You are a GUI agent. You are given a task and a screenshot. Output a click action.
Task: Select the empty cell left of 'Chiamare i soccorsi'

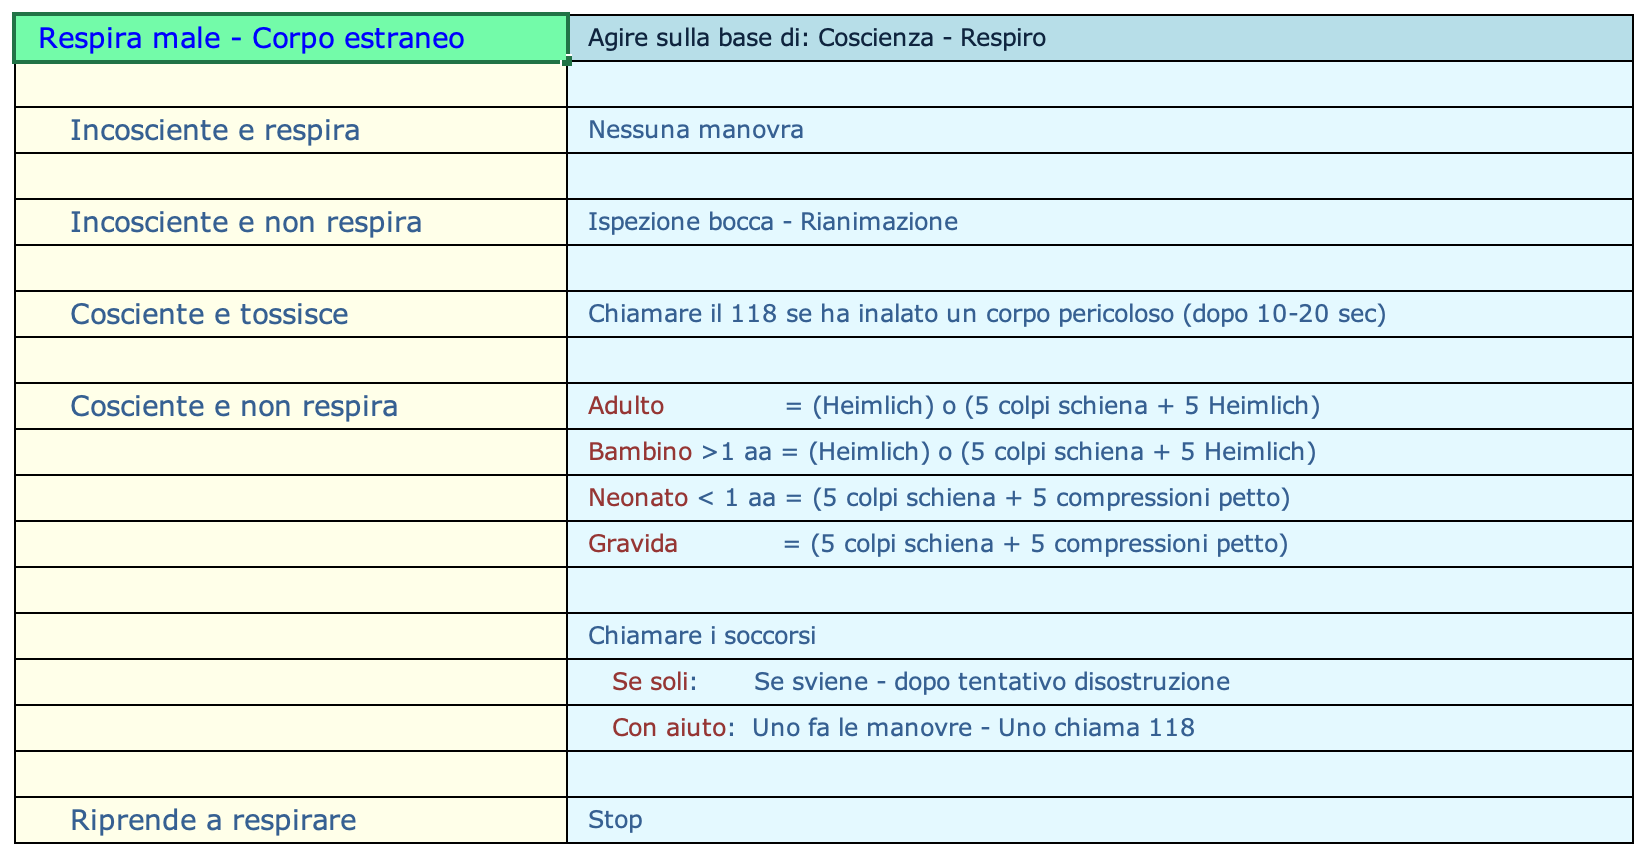pyautogui.click(x=291, y=636)
